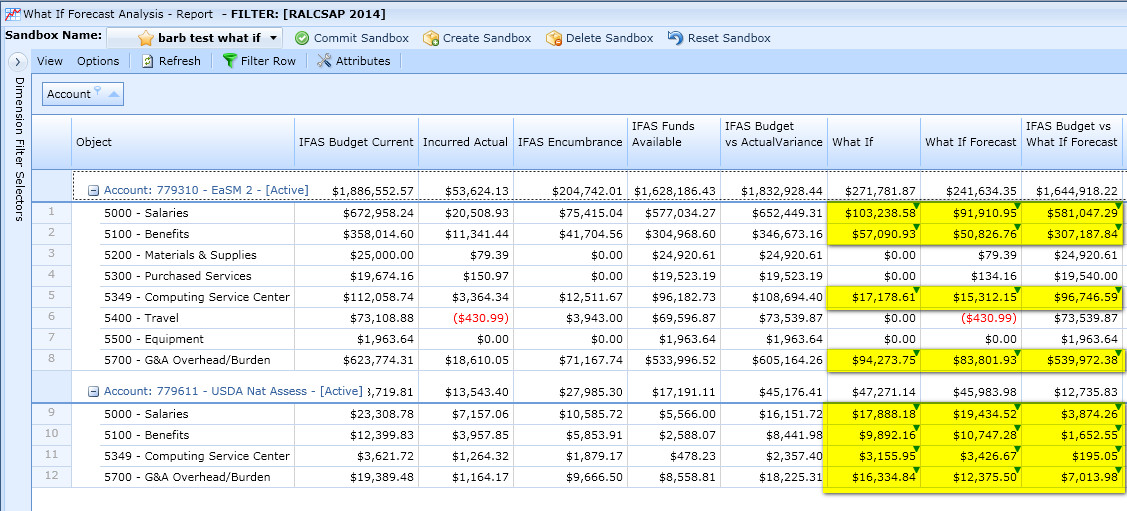Click the green Filter Row funnel icon

pos(230,61)
